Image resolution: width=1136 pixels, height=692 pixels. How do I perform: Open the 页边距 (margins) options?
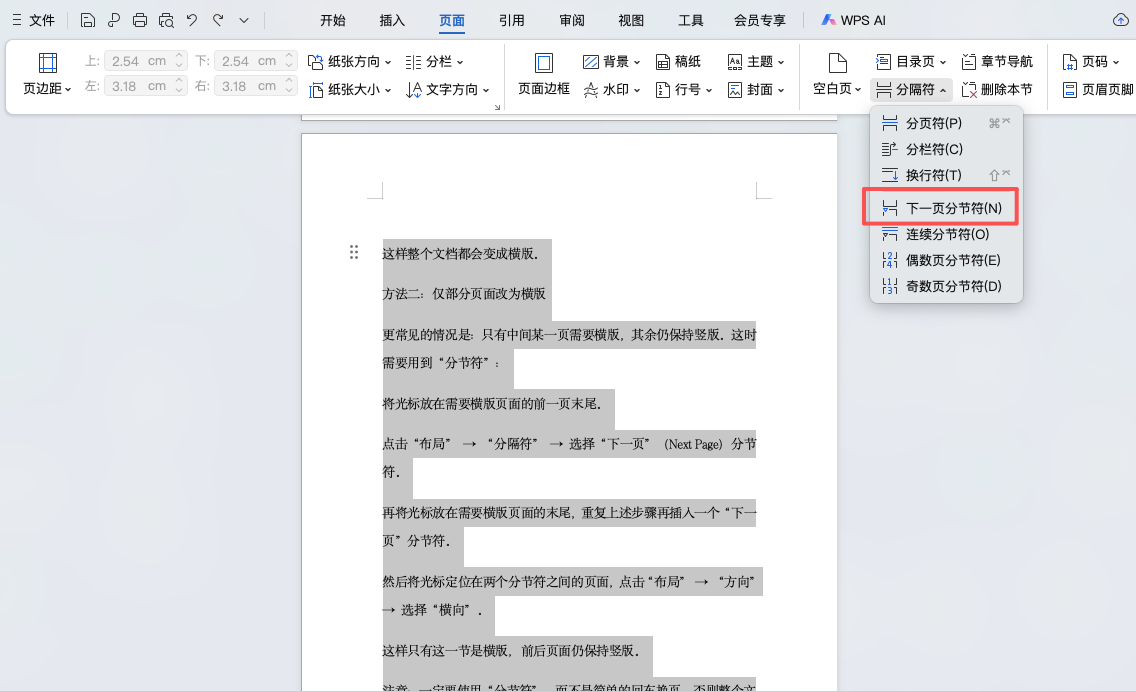point(46,88)
